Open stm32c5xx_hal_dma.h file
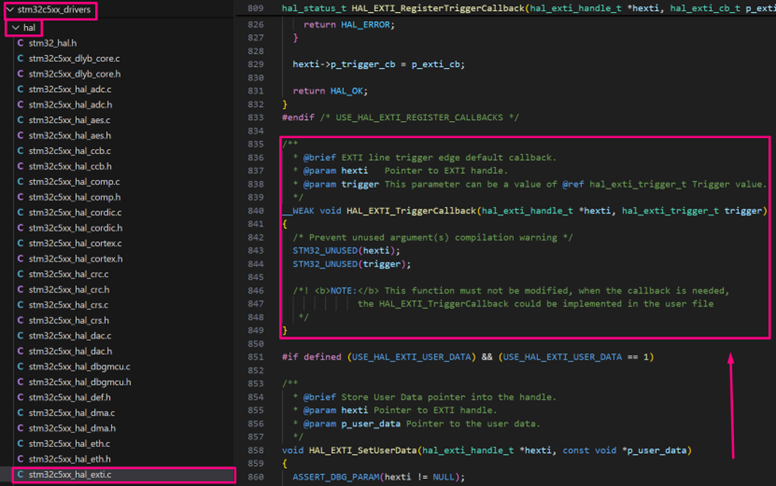The image size is (776, 486). [72, 428]
